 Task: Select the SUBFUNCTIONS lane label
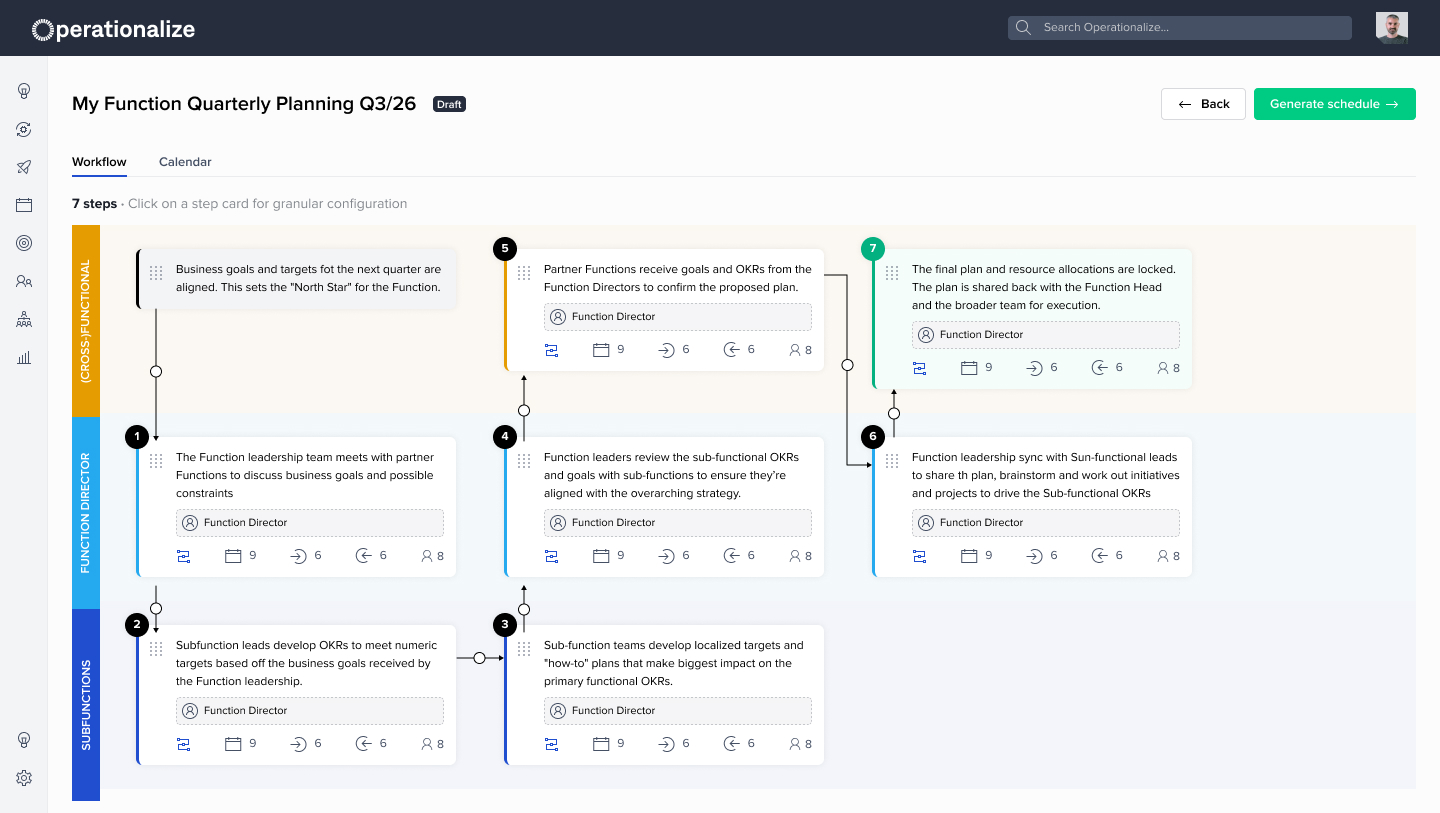pos(86,705)
